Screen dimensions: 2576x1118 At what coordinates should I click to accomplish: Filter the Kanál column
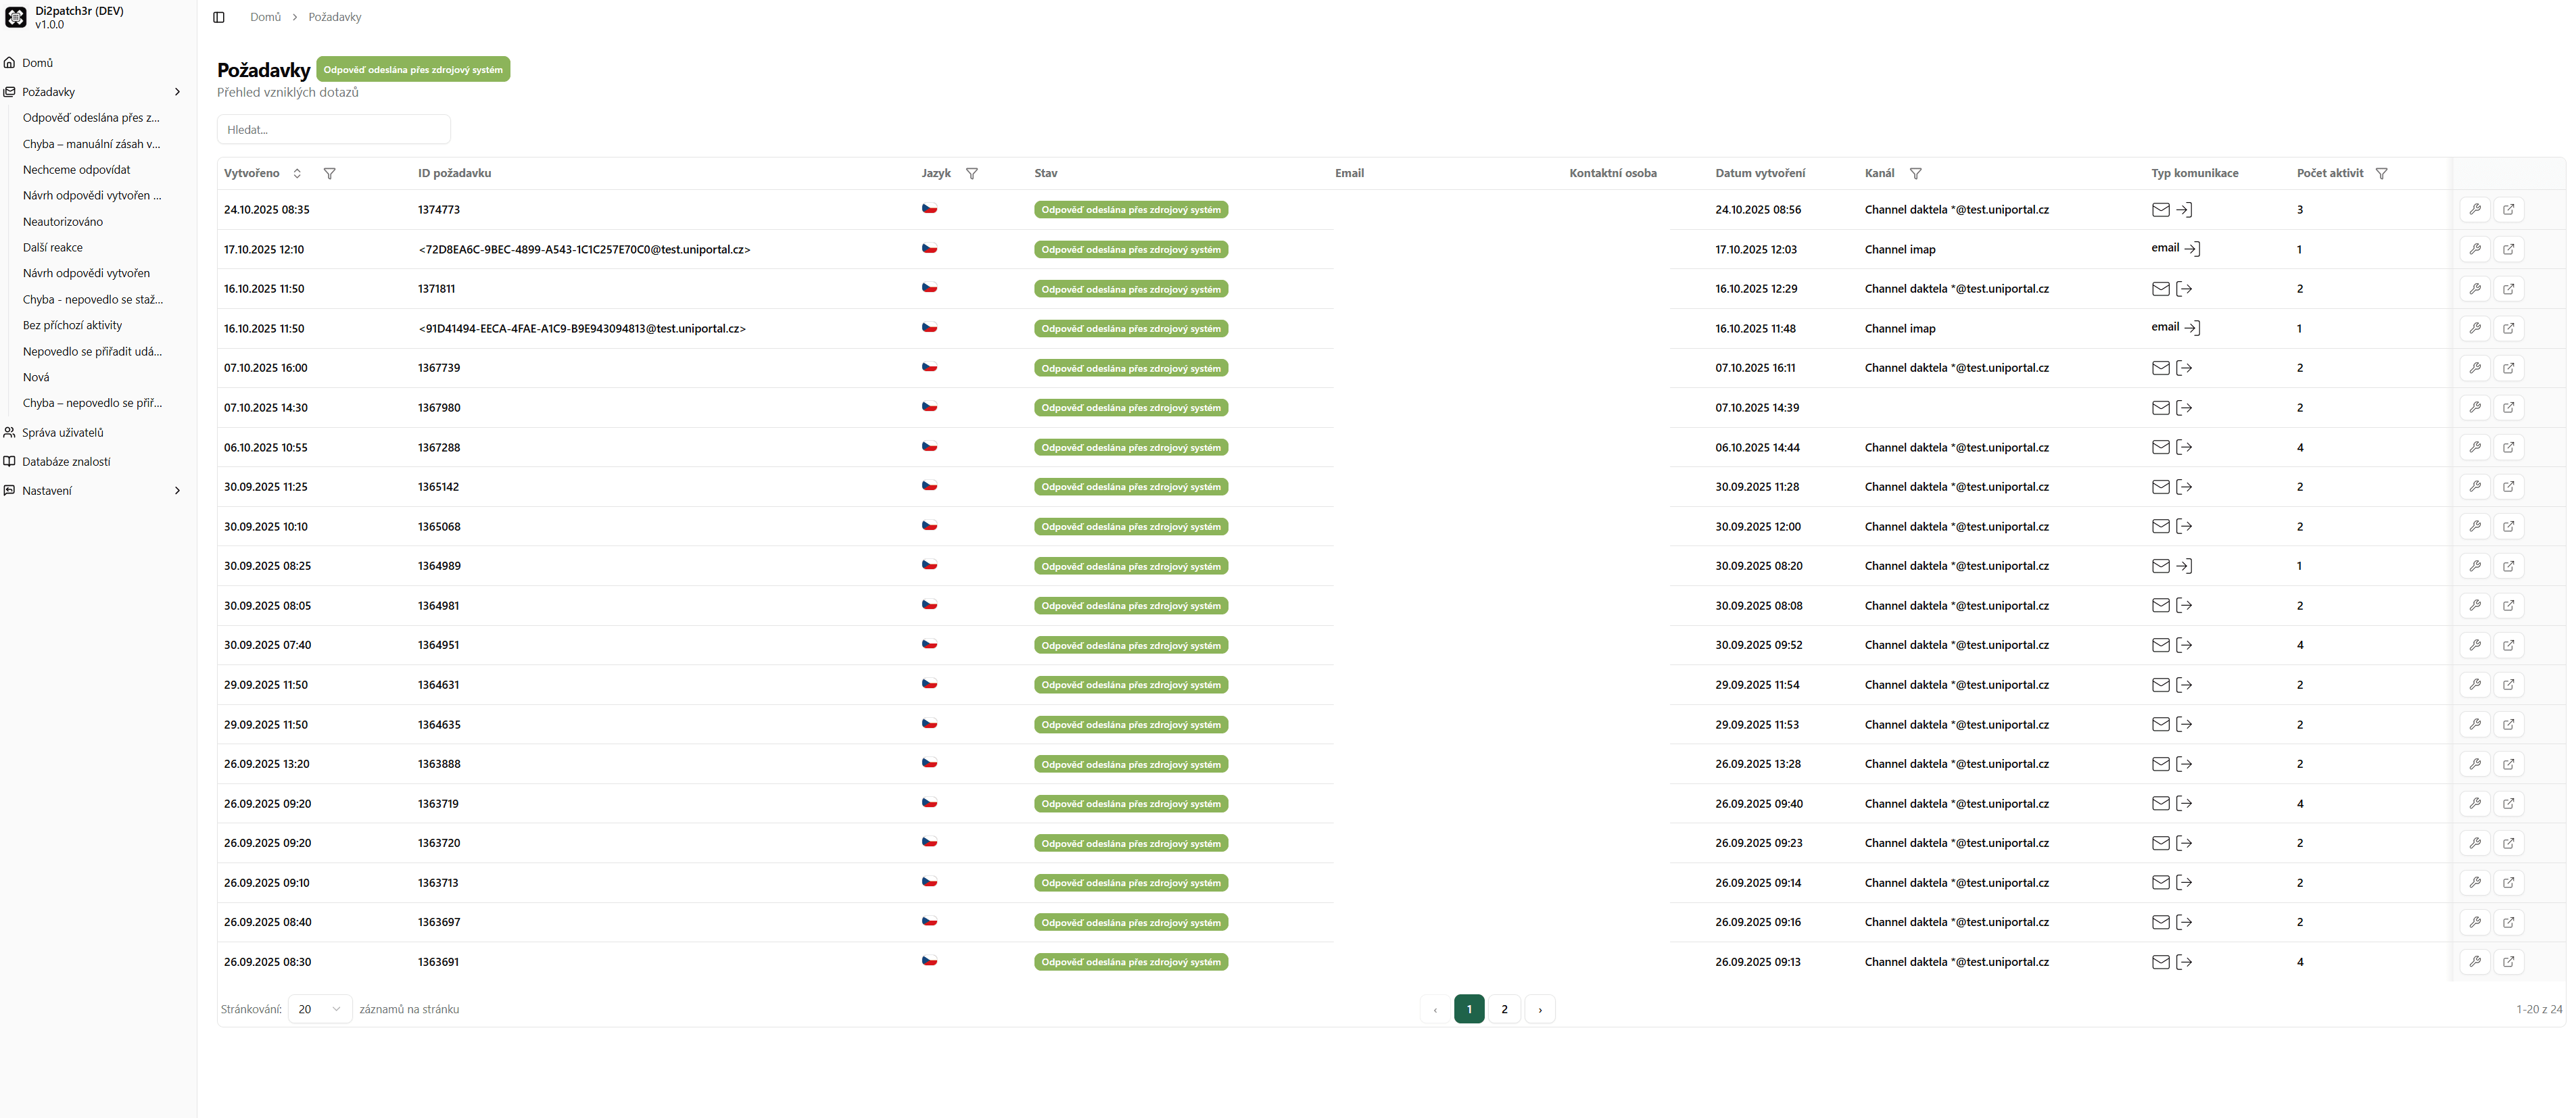pyautogui.click(x=1915, y=174)
